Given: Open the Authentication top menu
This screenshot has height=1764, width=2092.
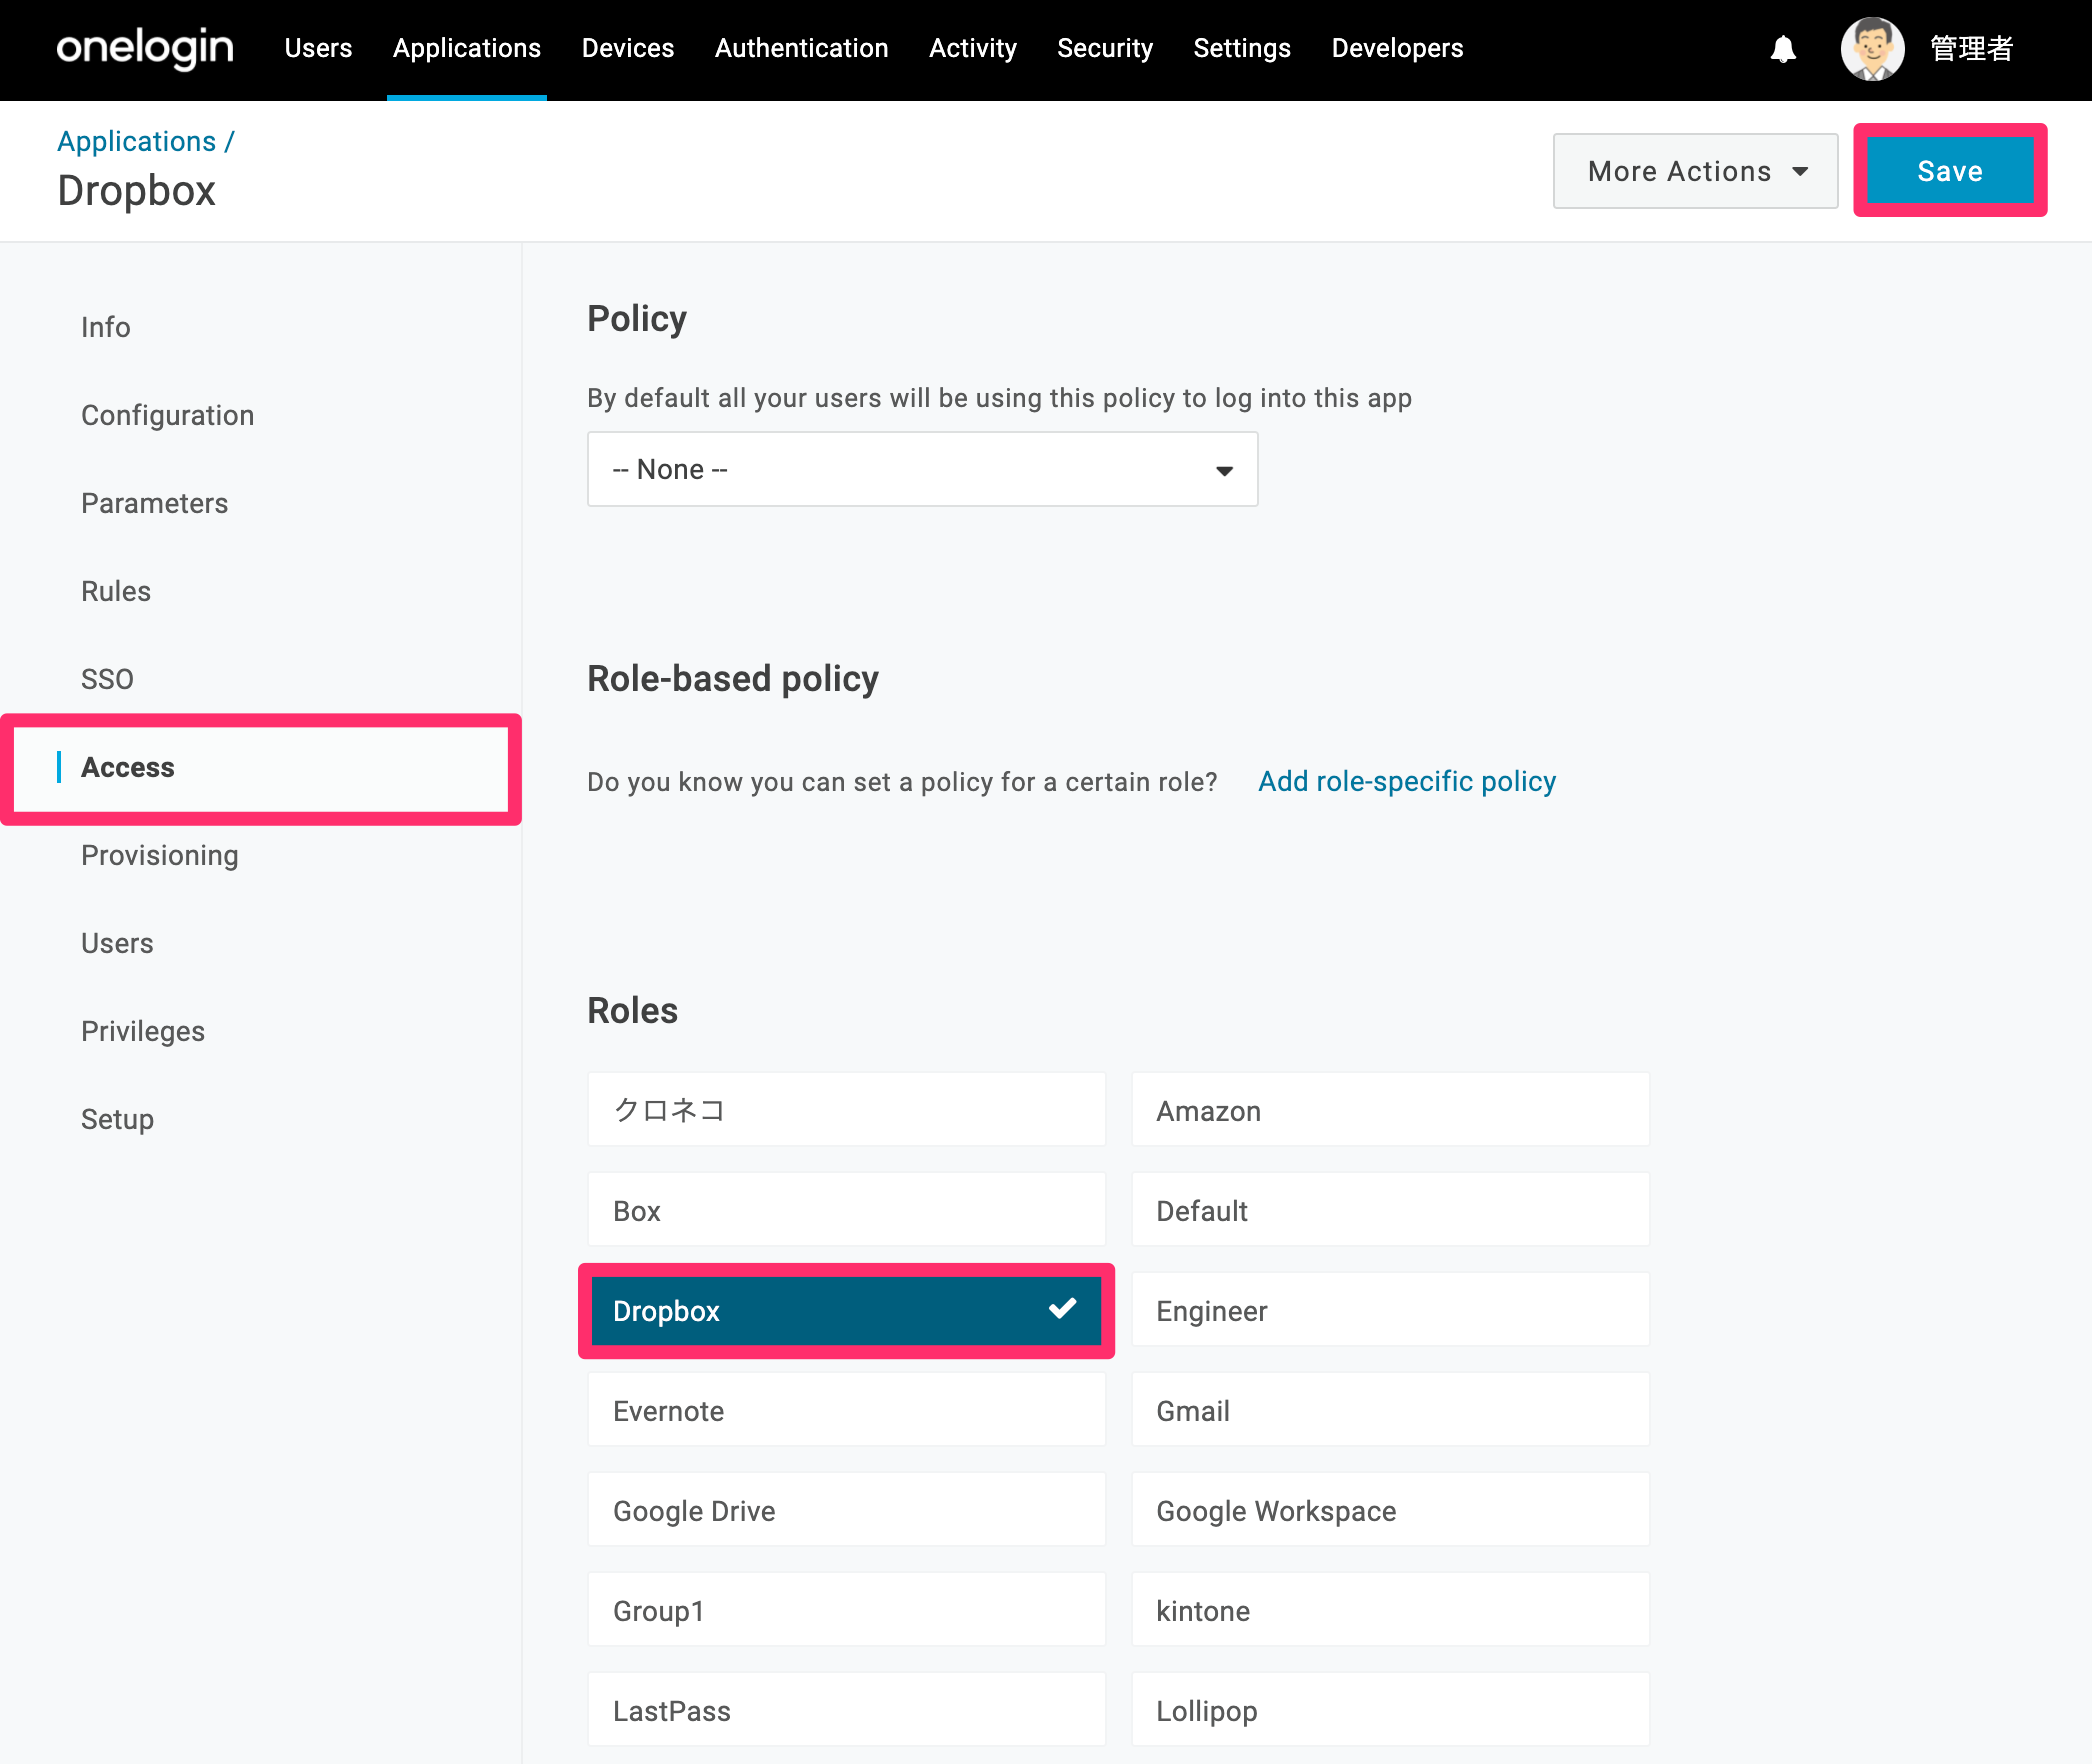Looking at the screenshot, I should click(801, 48).
